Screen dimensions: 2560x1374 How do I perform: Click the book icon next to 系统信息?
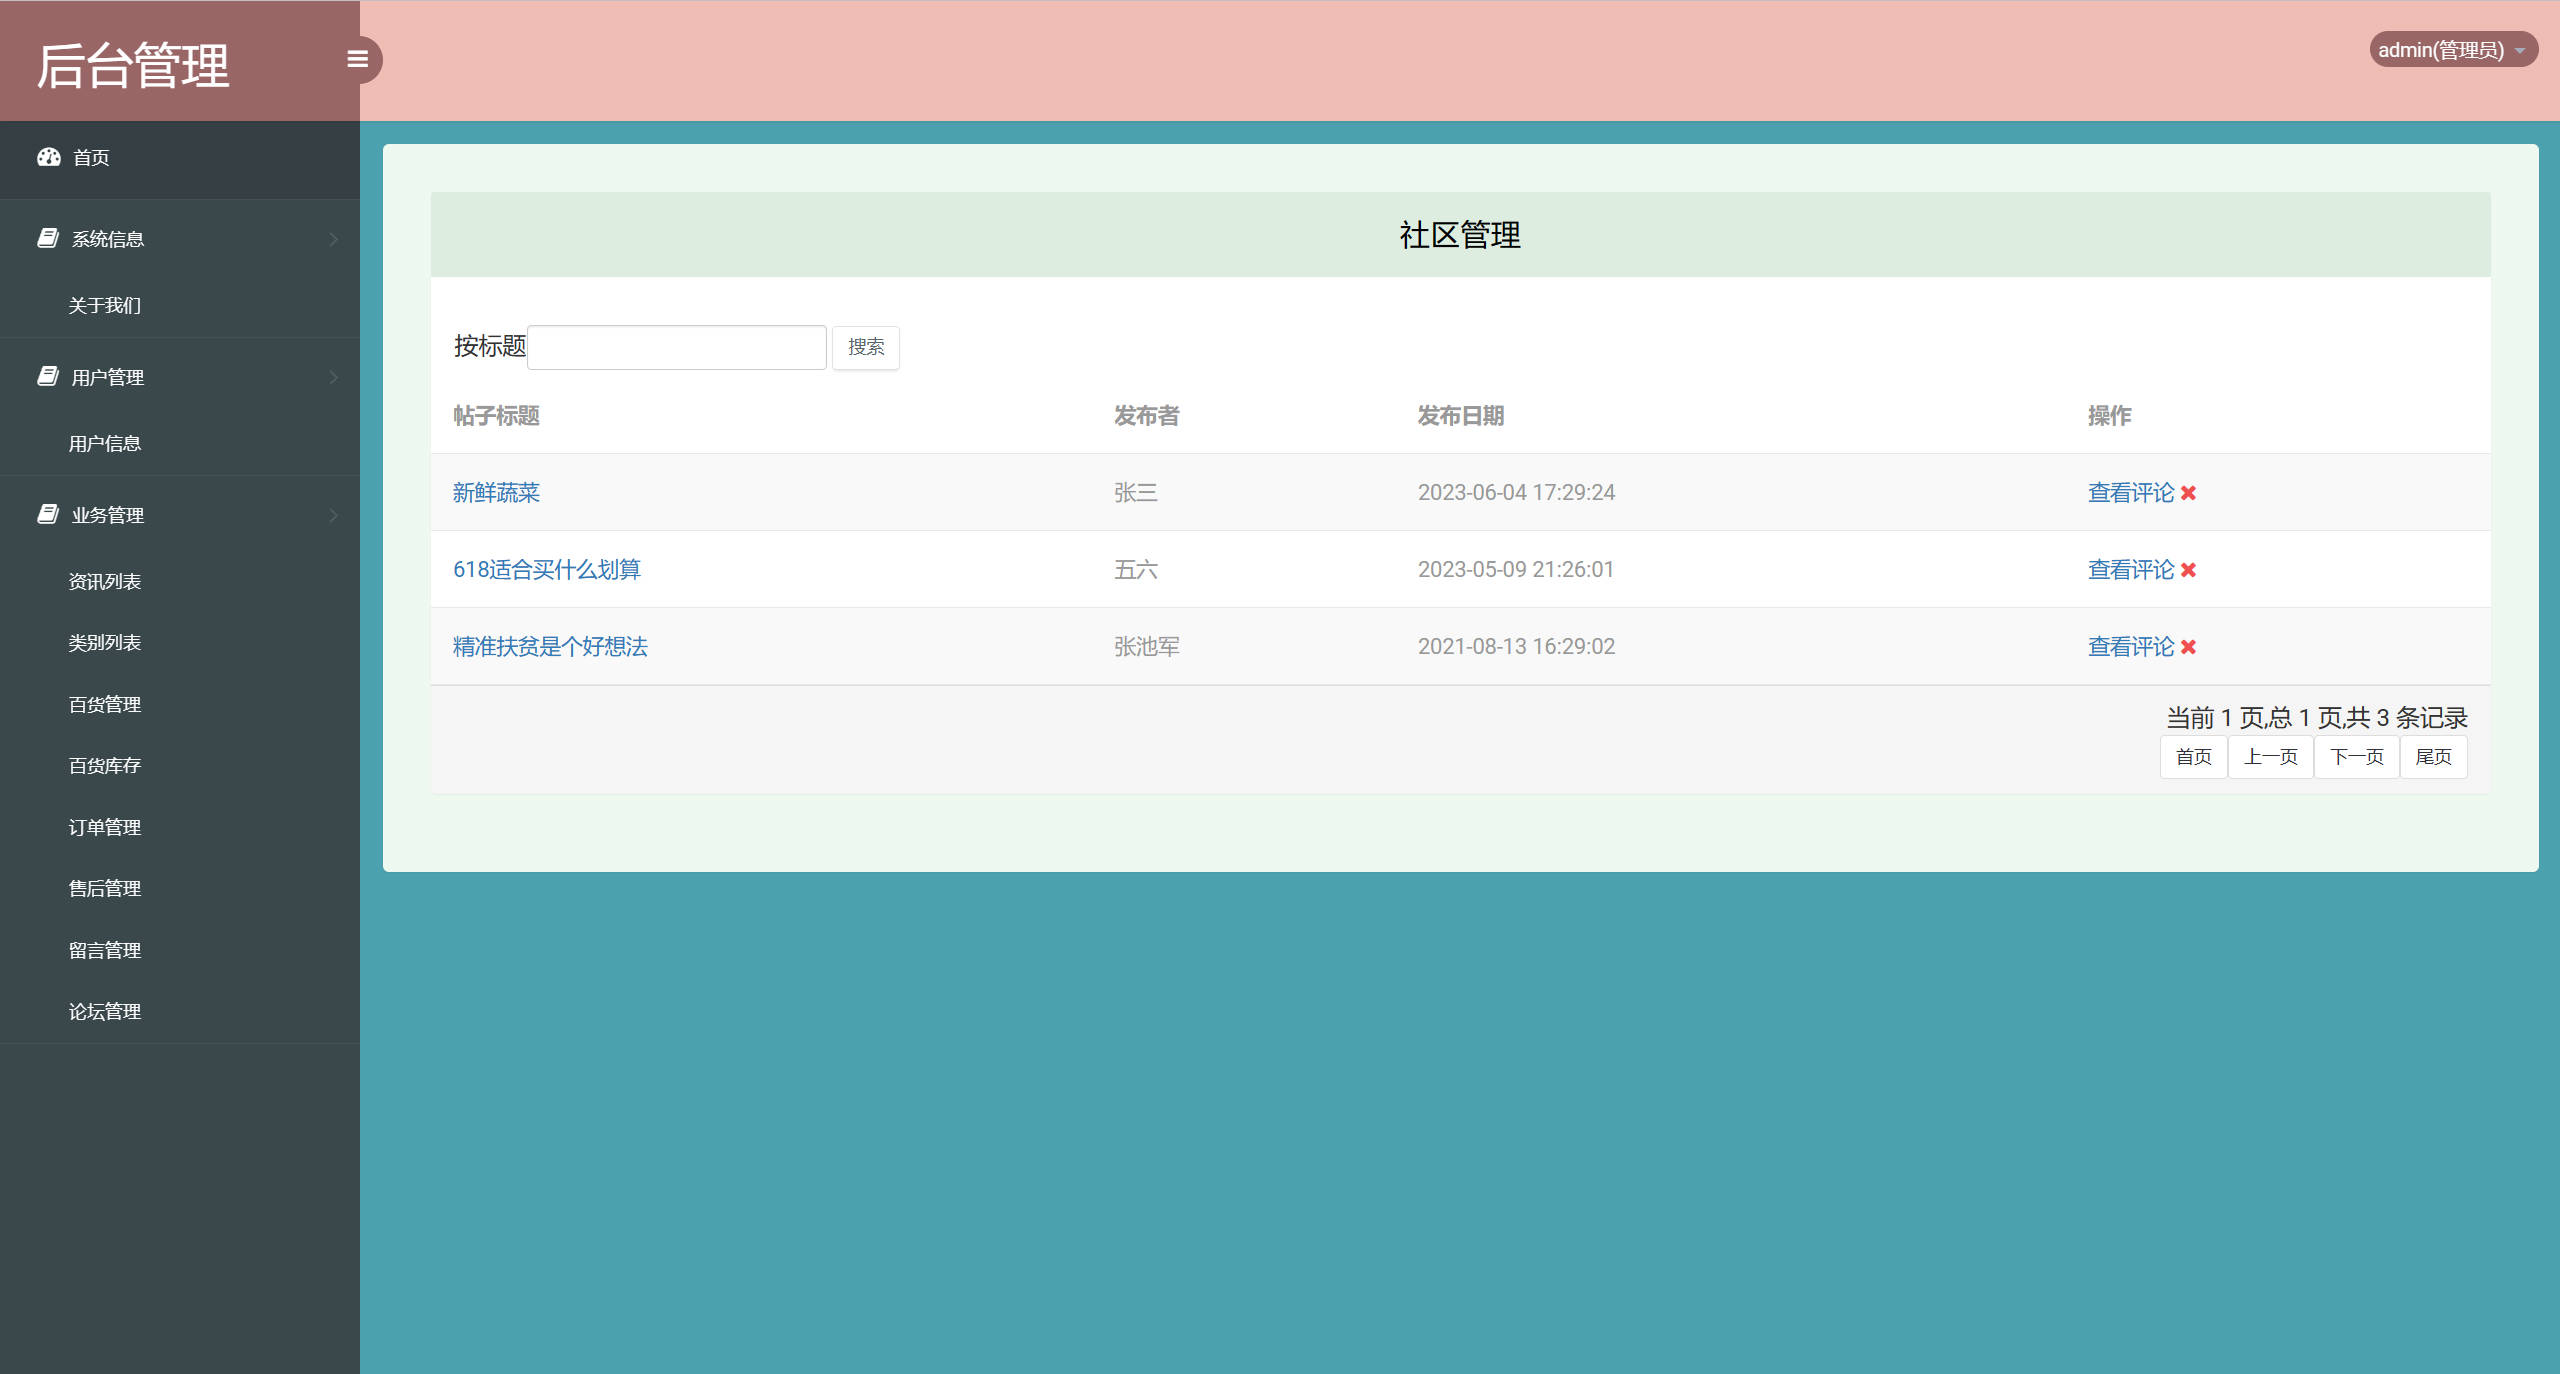tap(48, 238)
